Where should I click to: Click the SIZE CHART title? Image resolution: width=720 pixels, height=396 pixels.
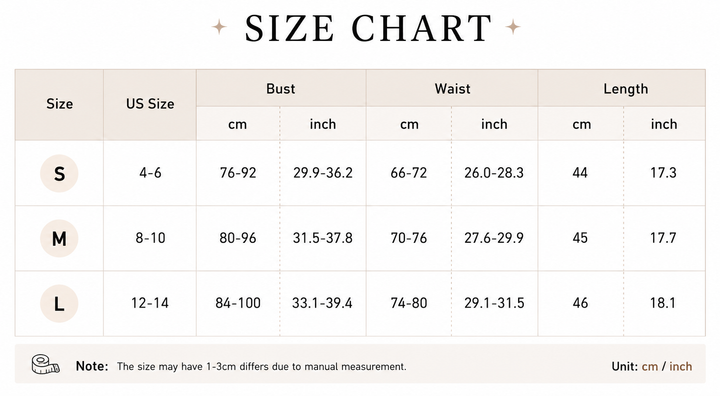tap(368, 28)
